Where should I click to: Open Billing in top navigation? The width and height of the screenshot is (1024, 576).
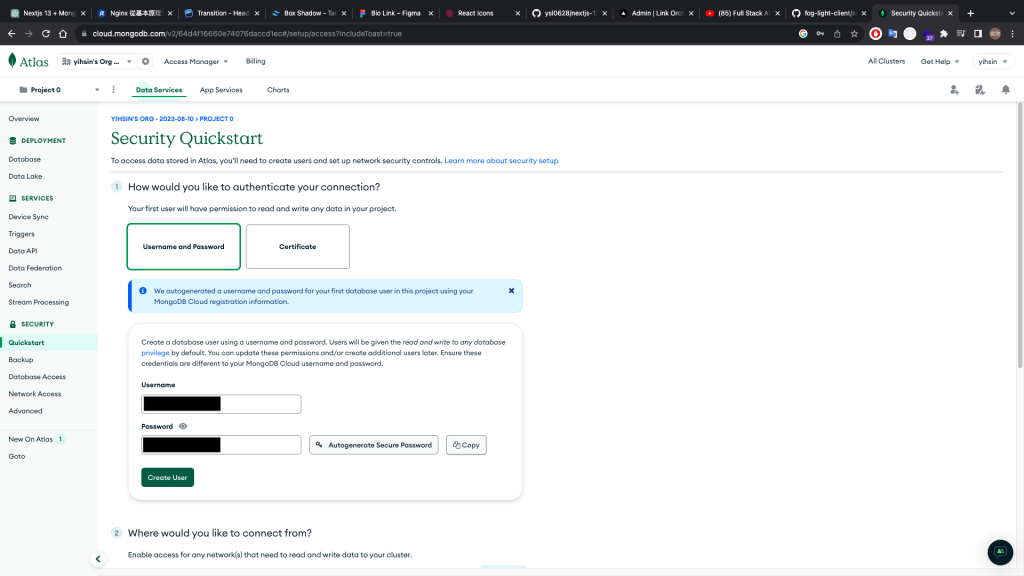[x=255, y=61]
